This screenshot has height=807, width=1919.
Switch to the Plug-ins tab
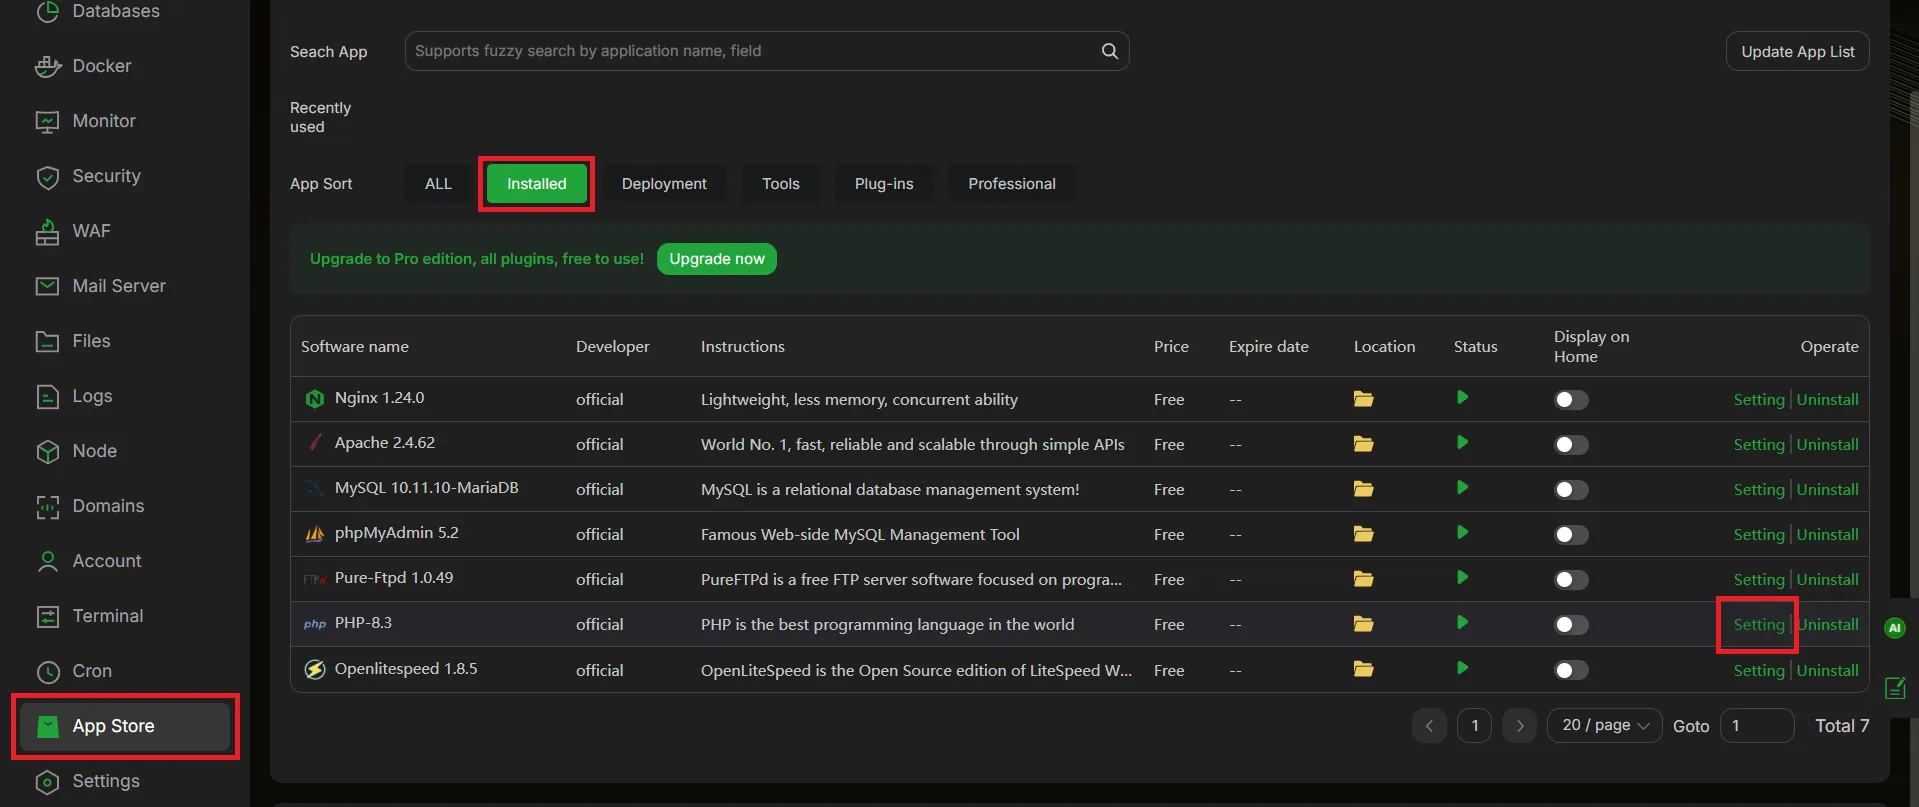tap(884, 184)
